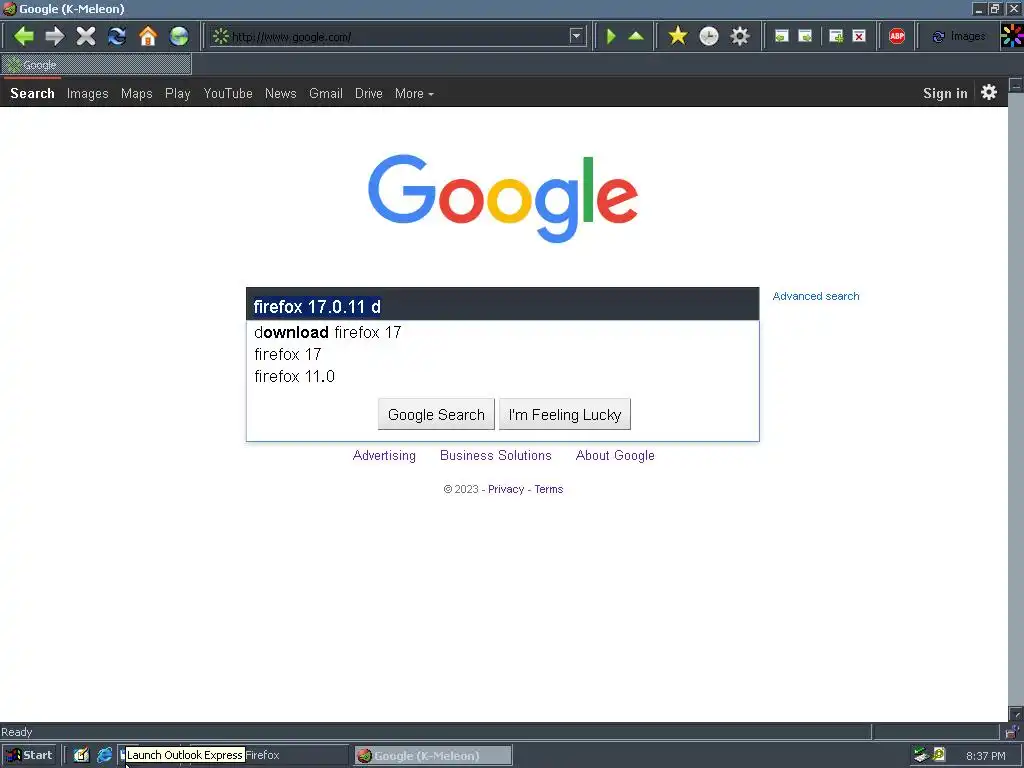Click the Google Search button
The width and height of the screenshot is (1024, 768).
[x=436, y=415]
